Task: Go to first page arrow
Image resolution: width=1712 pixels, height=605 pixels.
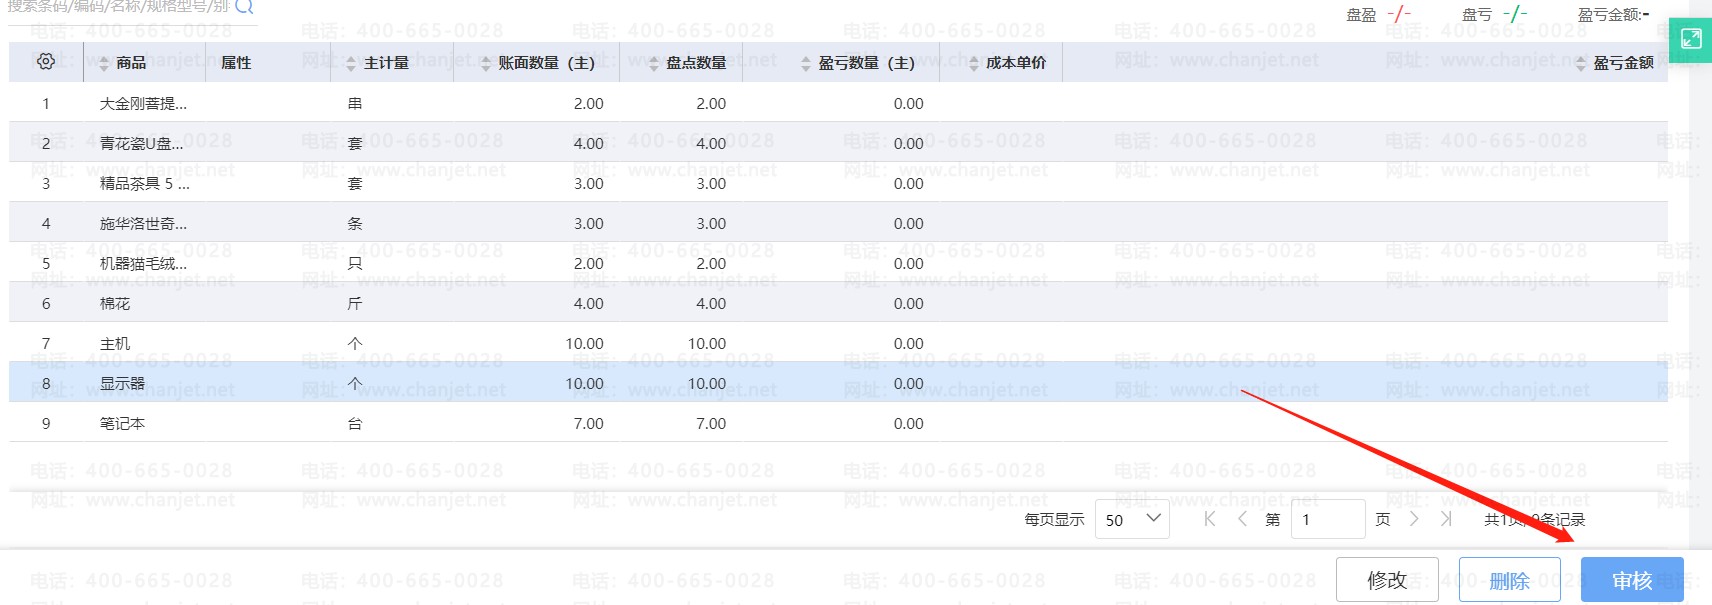Action: coord(1210,519)
